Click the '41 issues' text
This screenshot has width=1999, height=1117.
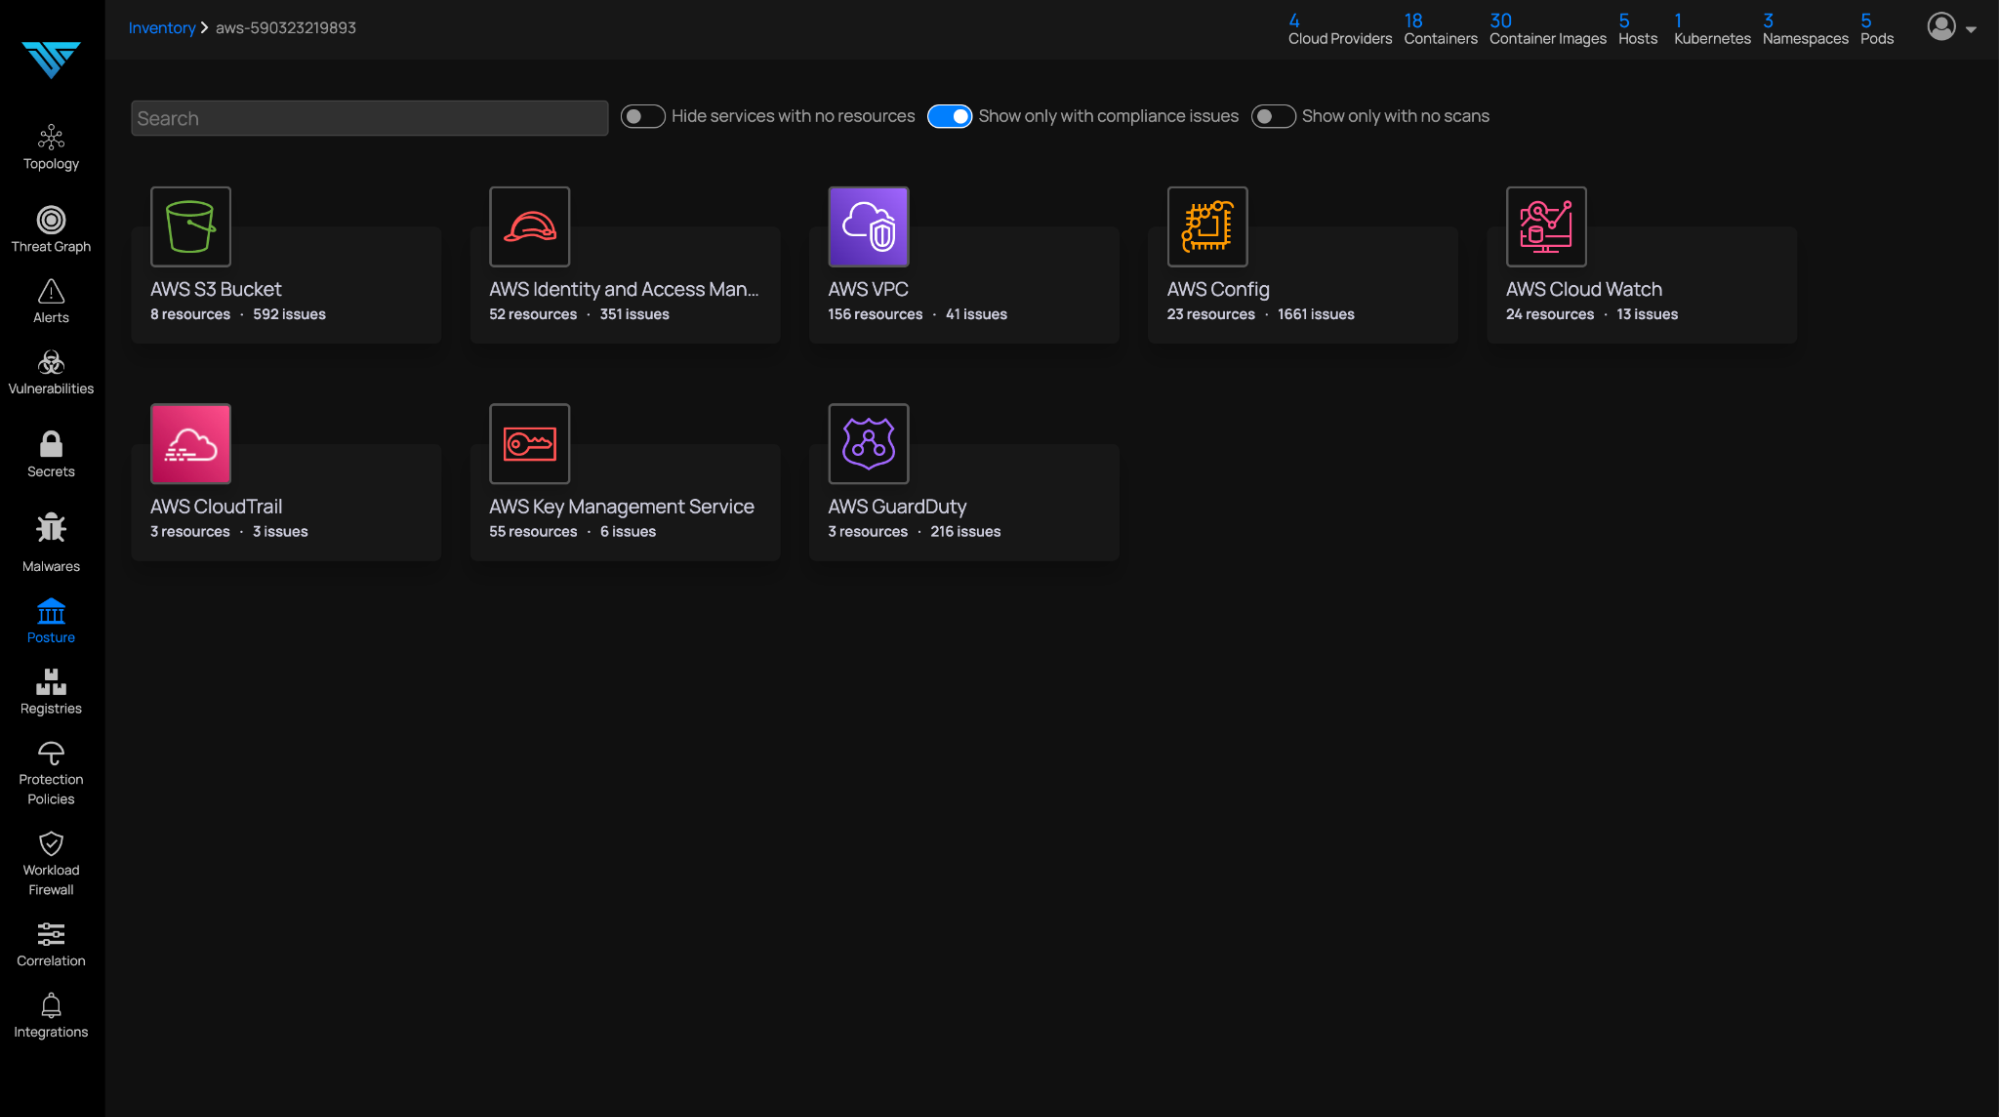pos(976,314)
